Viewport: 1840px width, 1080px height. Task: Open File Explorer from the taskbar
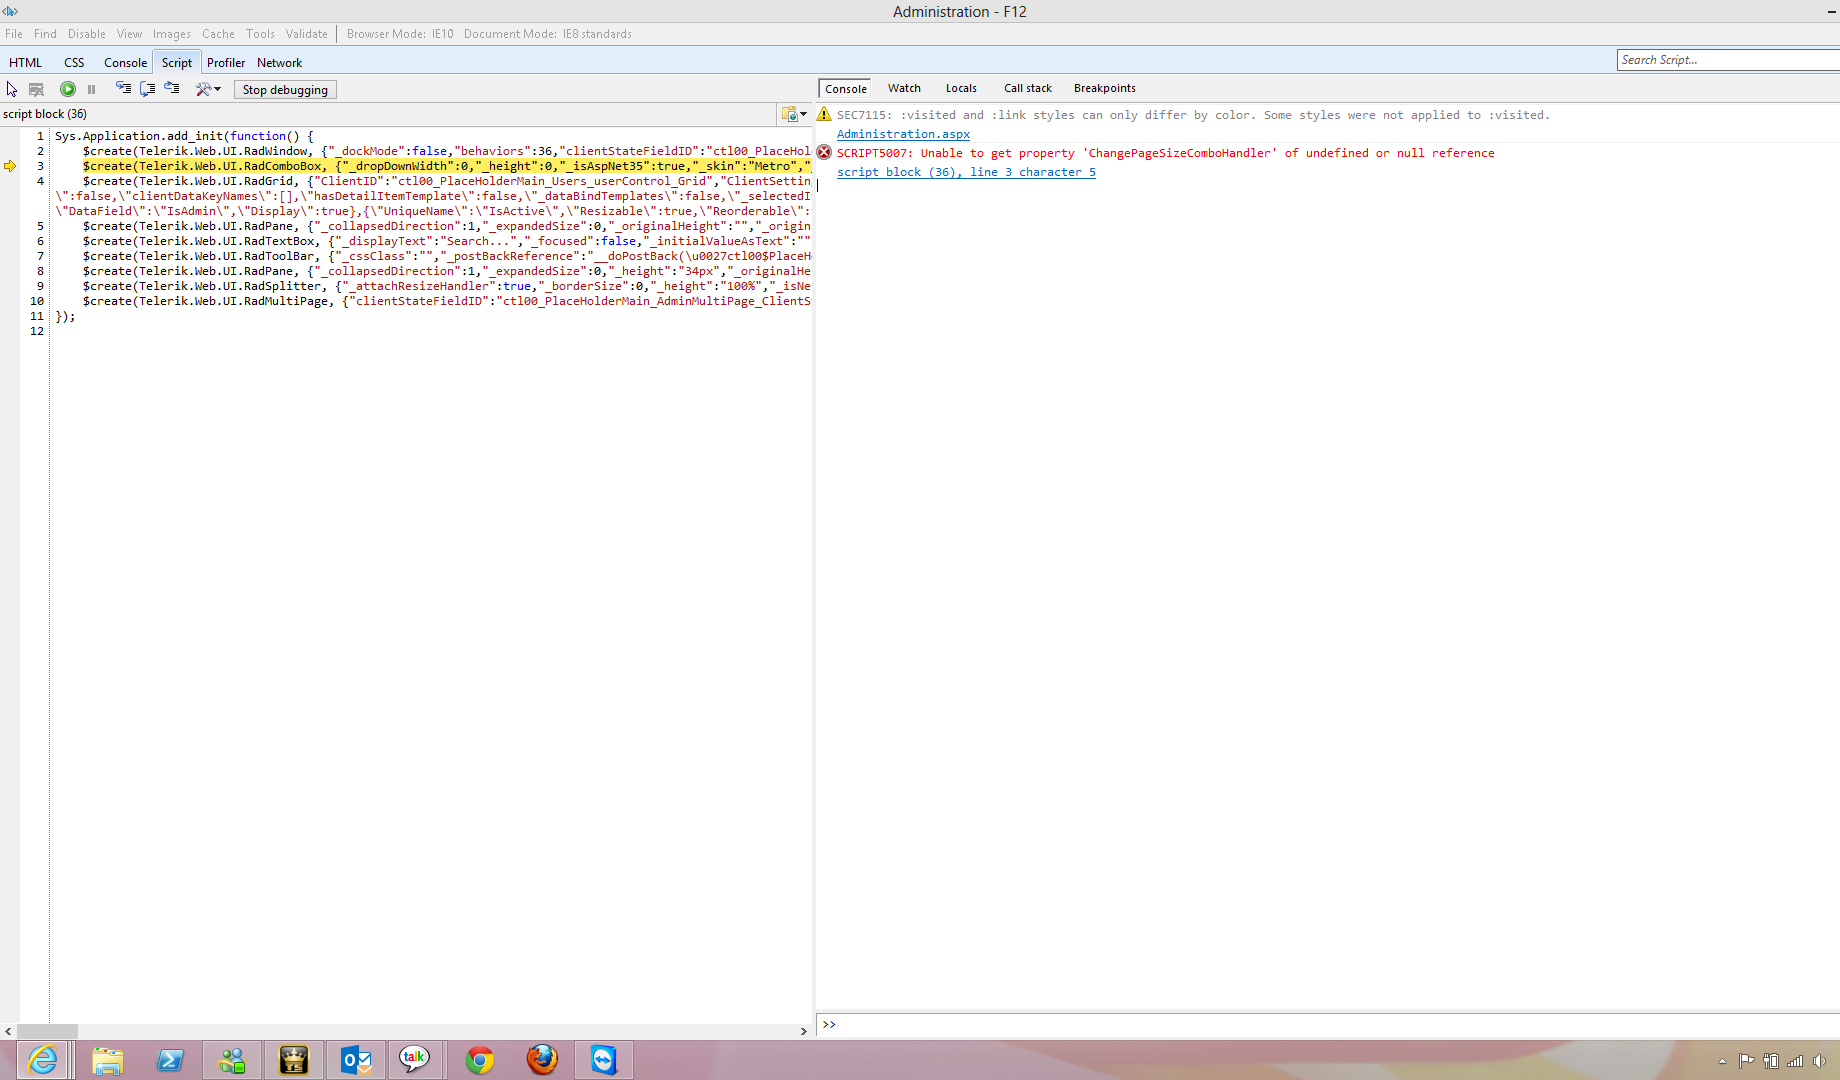107,1060
